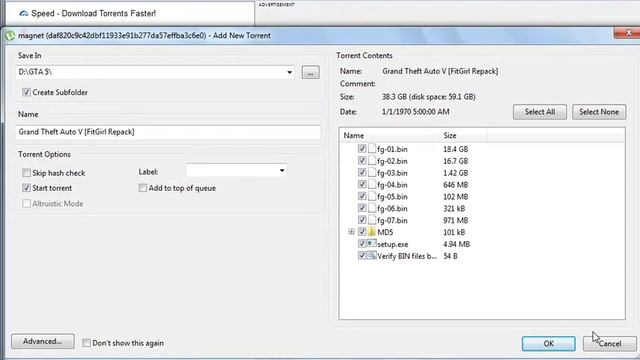Viewport: 640px width, 360px height.
Task: Click the torrent Name input field
Action: click(x=168, y=132)
